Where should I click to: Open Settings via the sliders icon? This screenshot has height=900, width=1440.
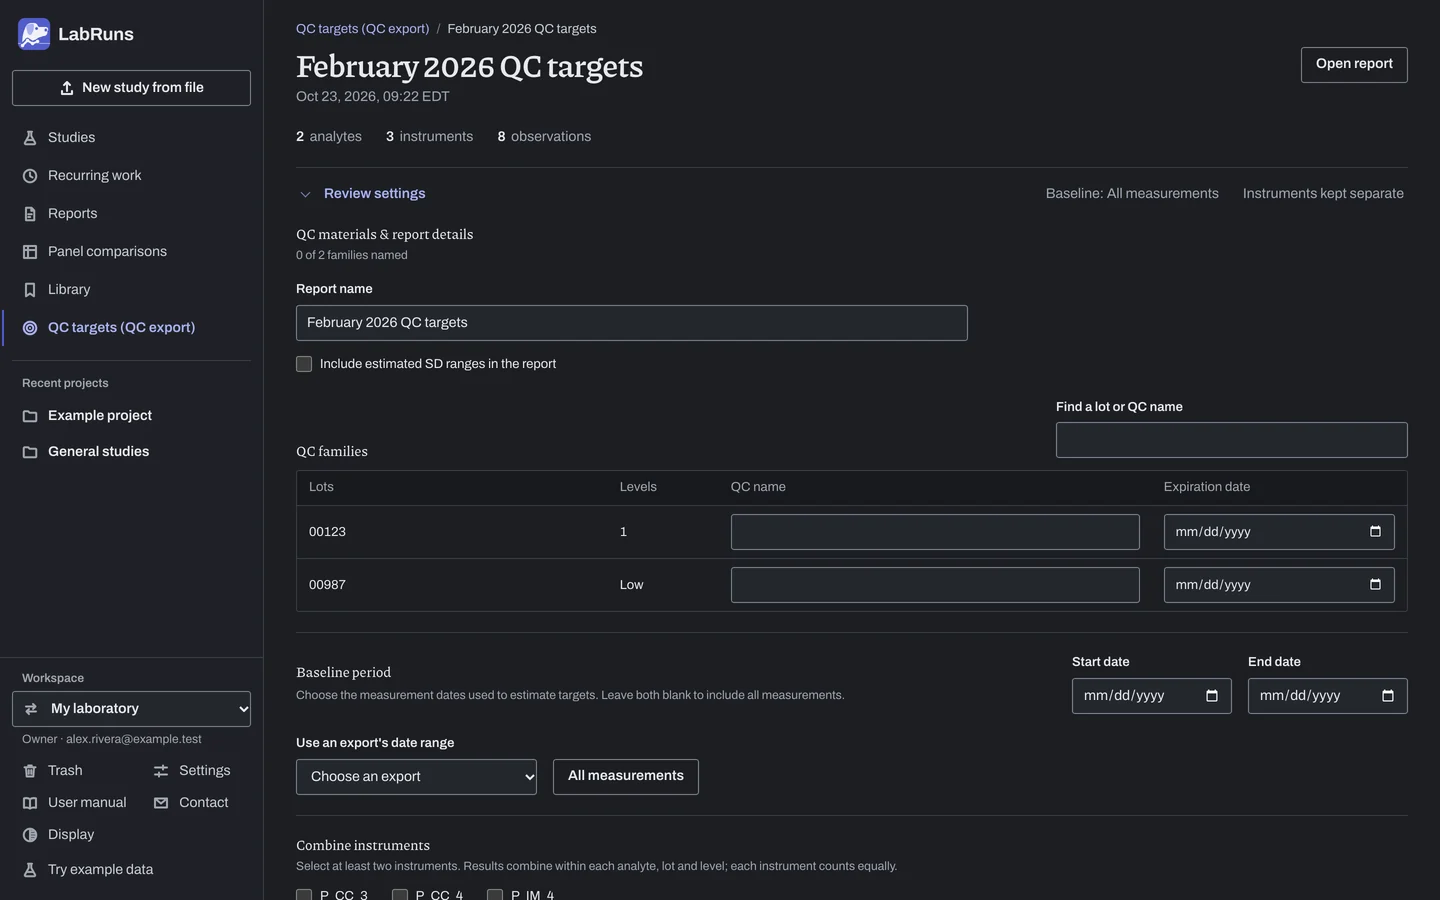point(161,771)
